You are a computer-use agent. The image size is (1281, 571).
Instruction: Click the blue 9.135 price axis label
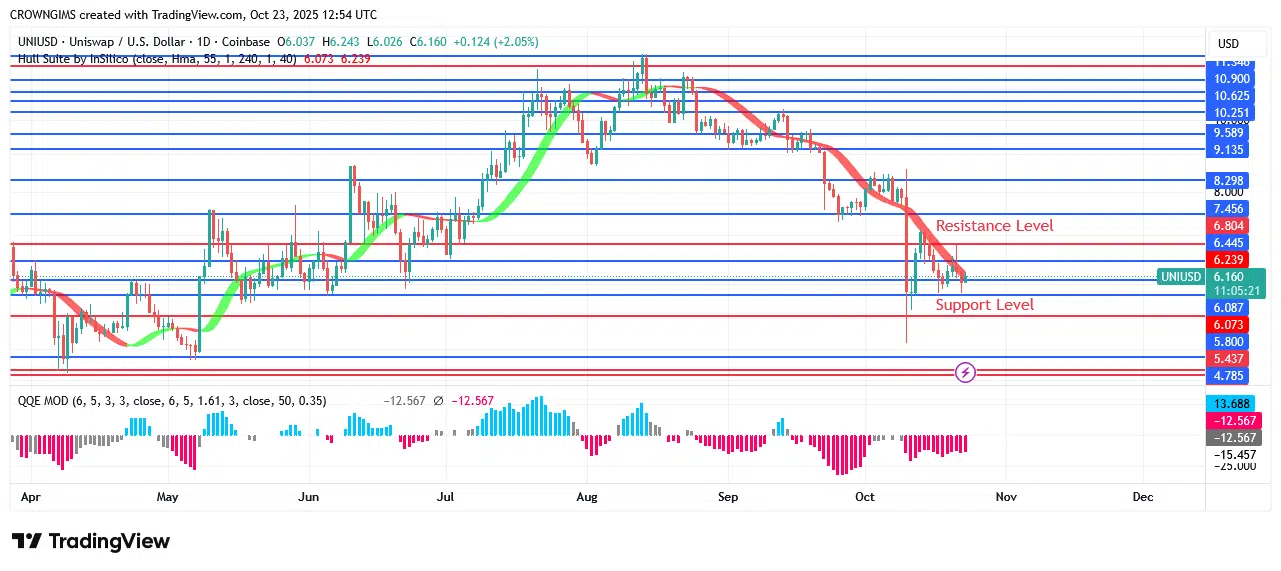tap(1231, 150)
